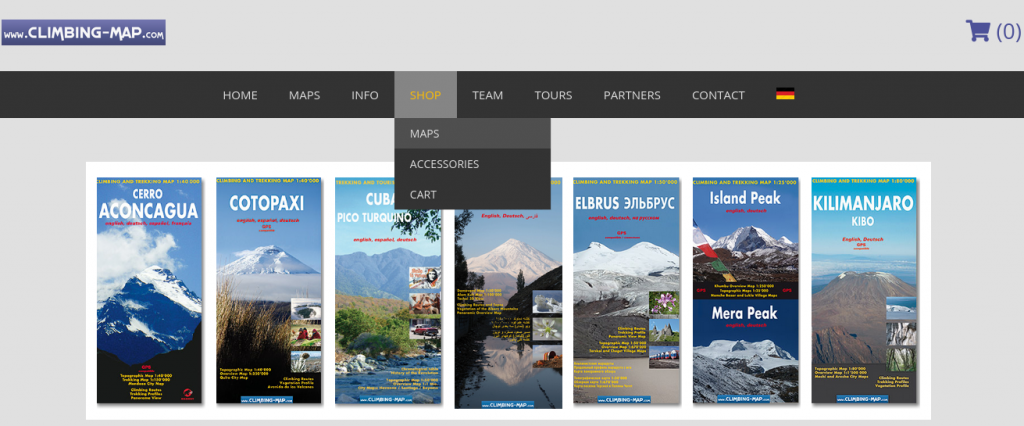Open the Kilimanjaro Kibo map cover
Viewport: 1024px width, 426px height.
pos(865,290)
